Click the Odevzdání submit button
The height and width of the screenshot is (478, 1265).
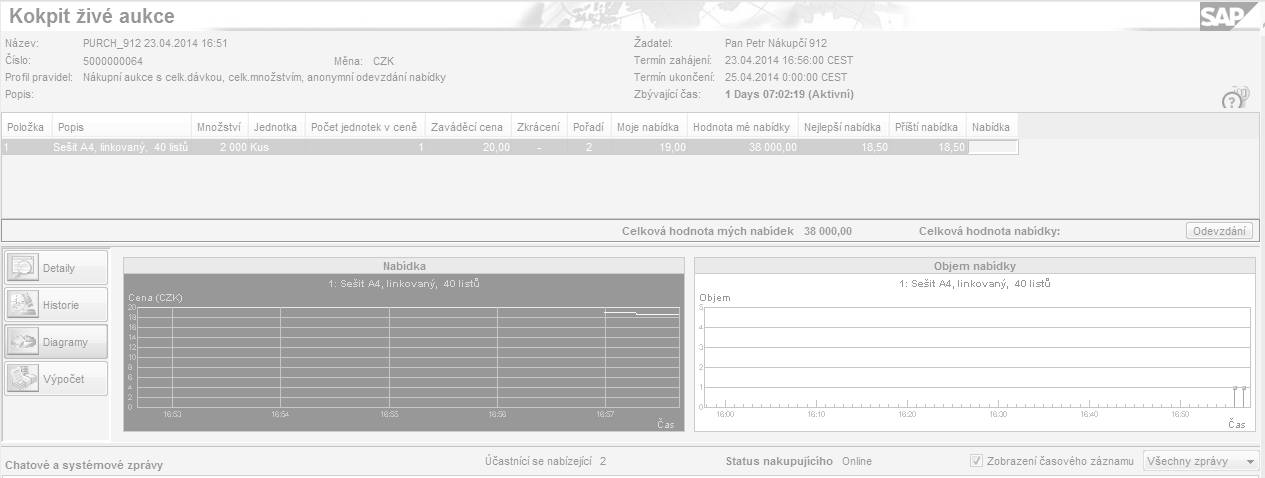1219,231
